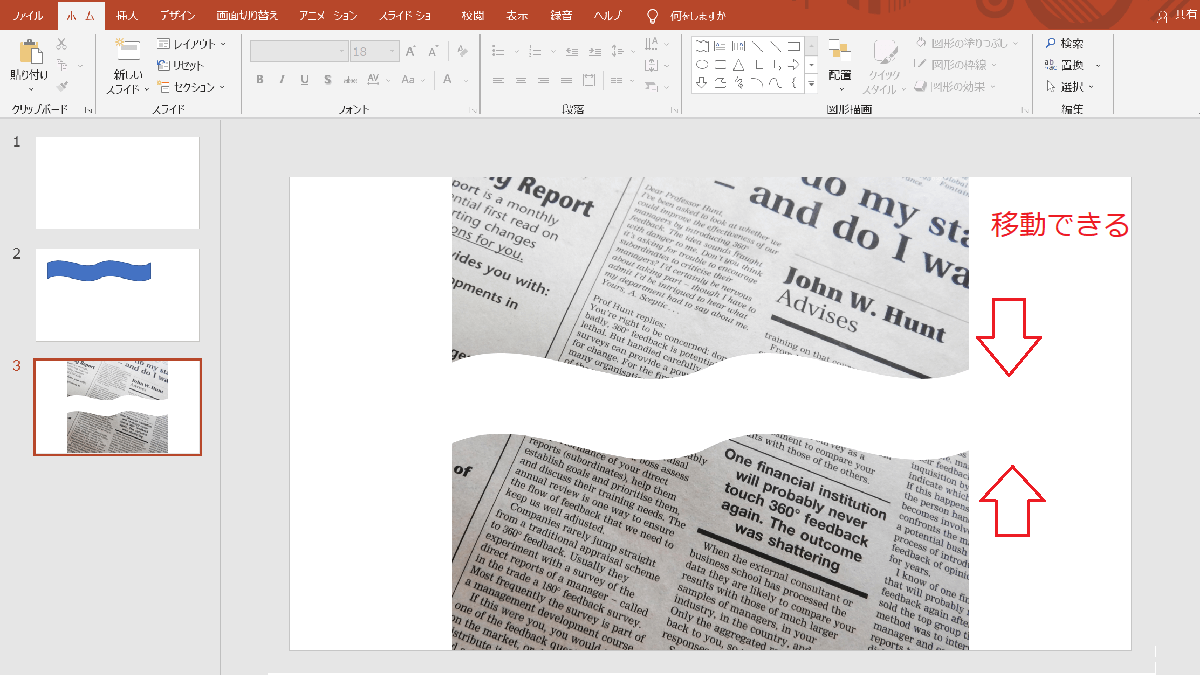Click the Reset (リセット) slide button
Image resolution: width=1200 pixels, height=675 pixels.
click(x=181, y=65)
